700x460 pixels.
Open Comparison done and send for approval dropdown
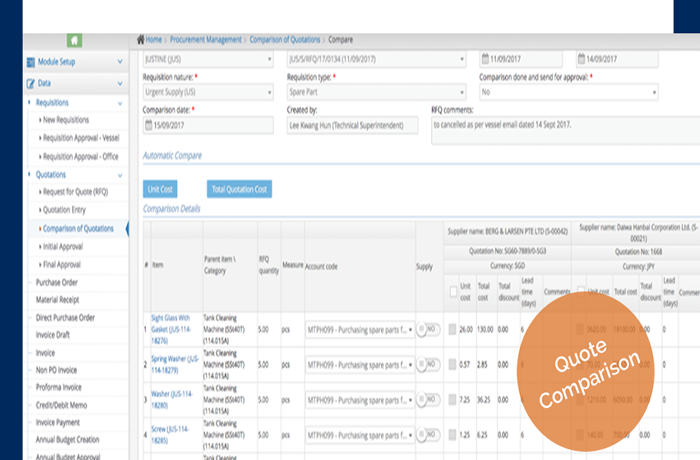(x=568, y=92)
